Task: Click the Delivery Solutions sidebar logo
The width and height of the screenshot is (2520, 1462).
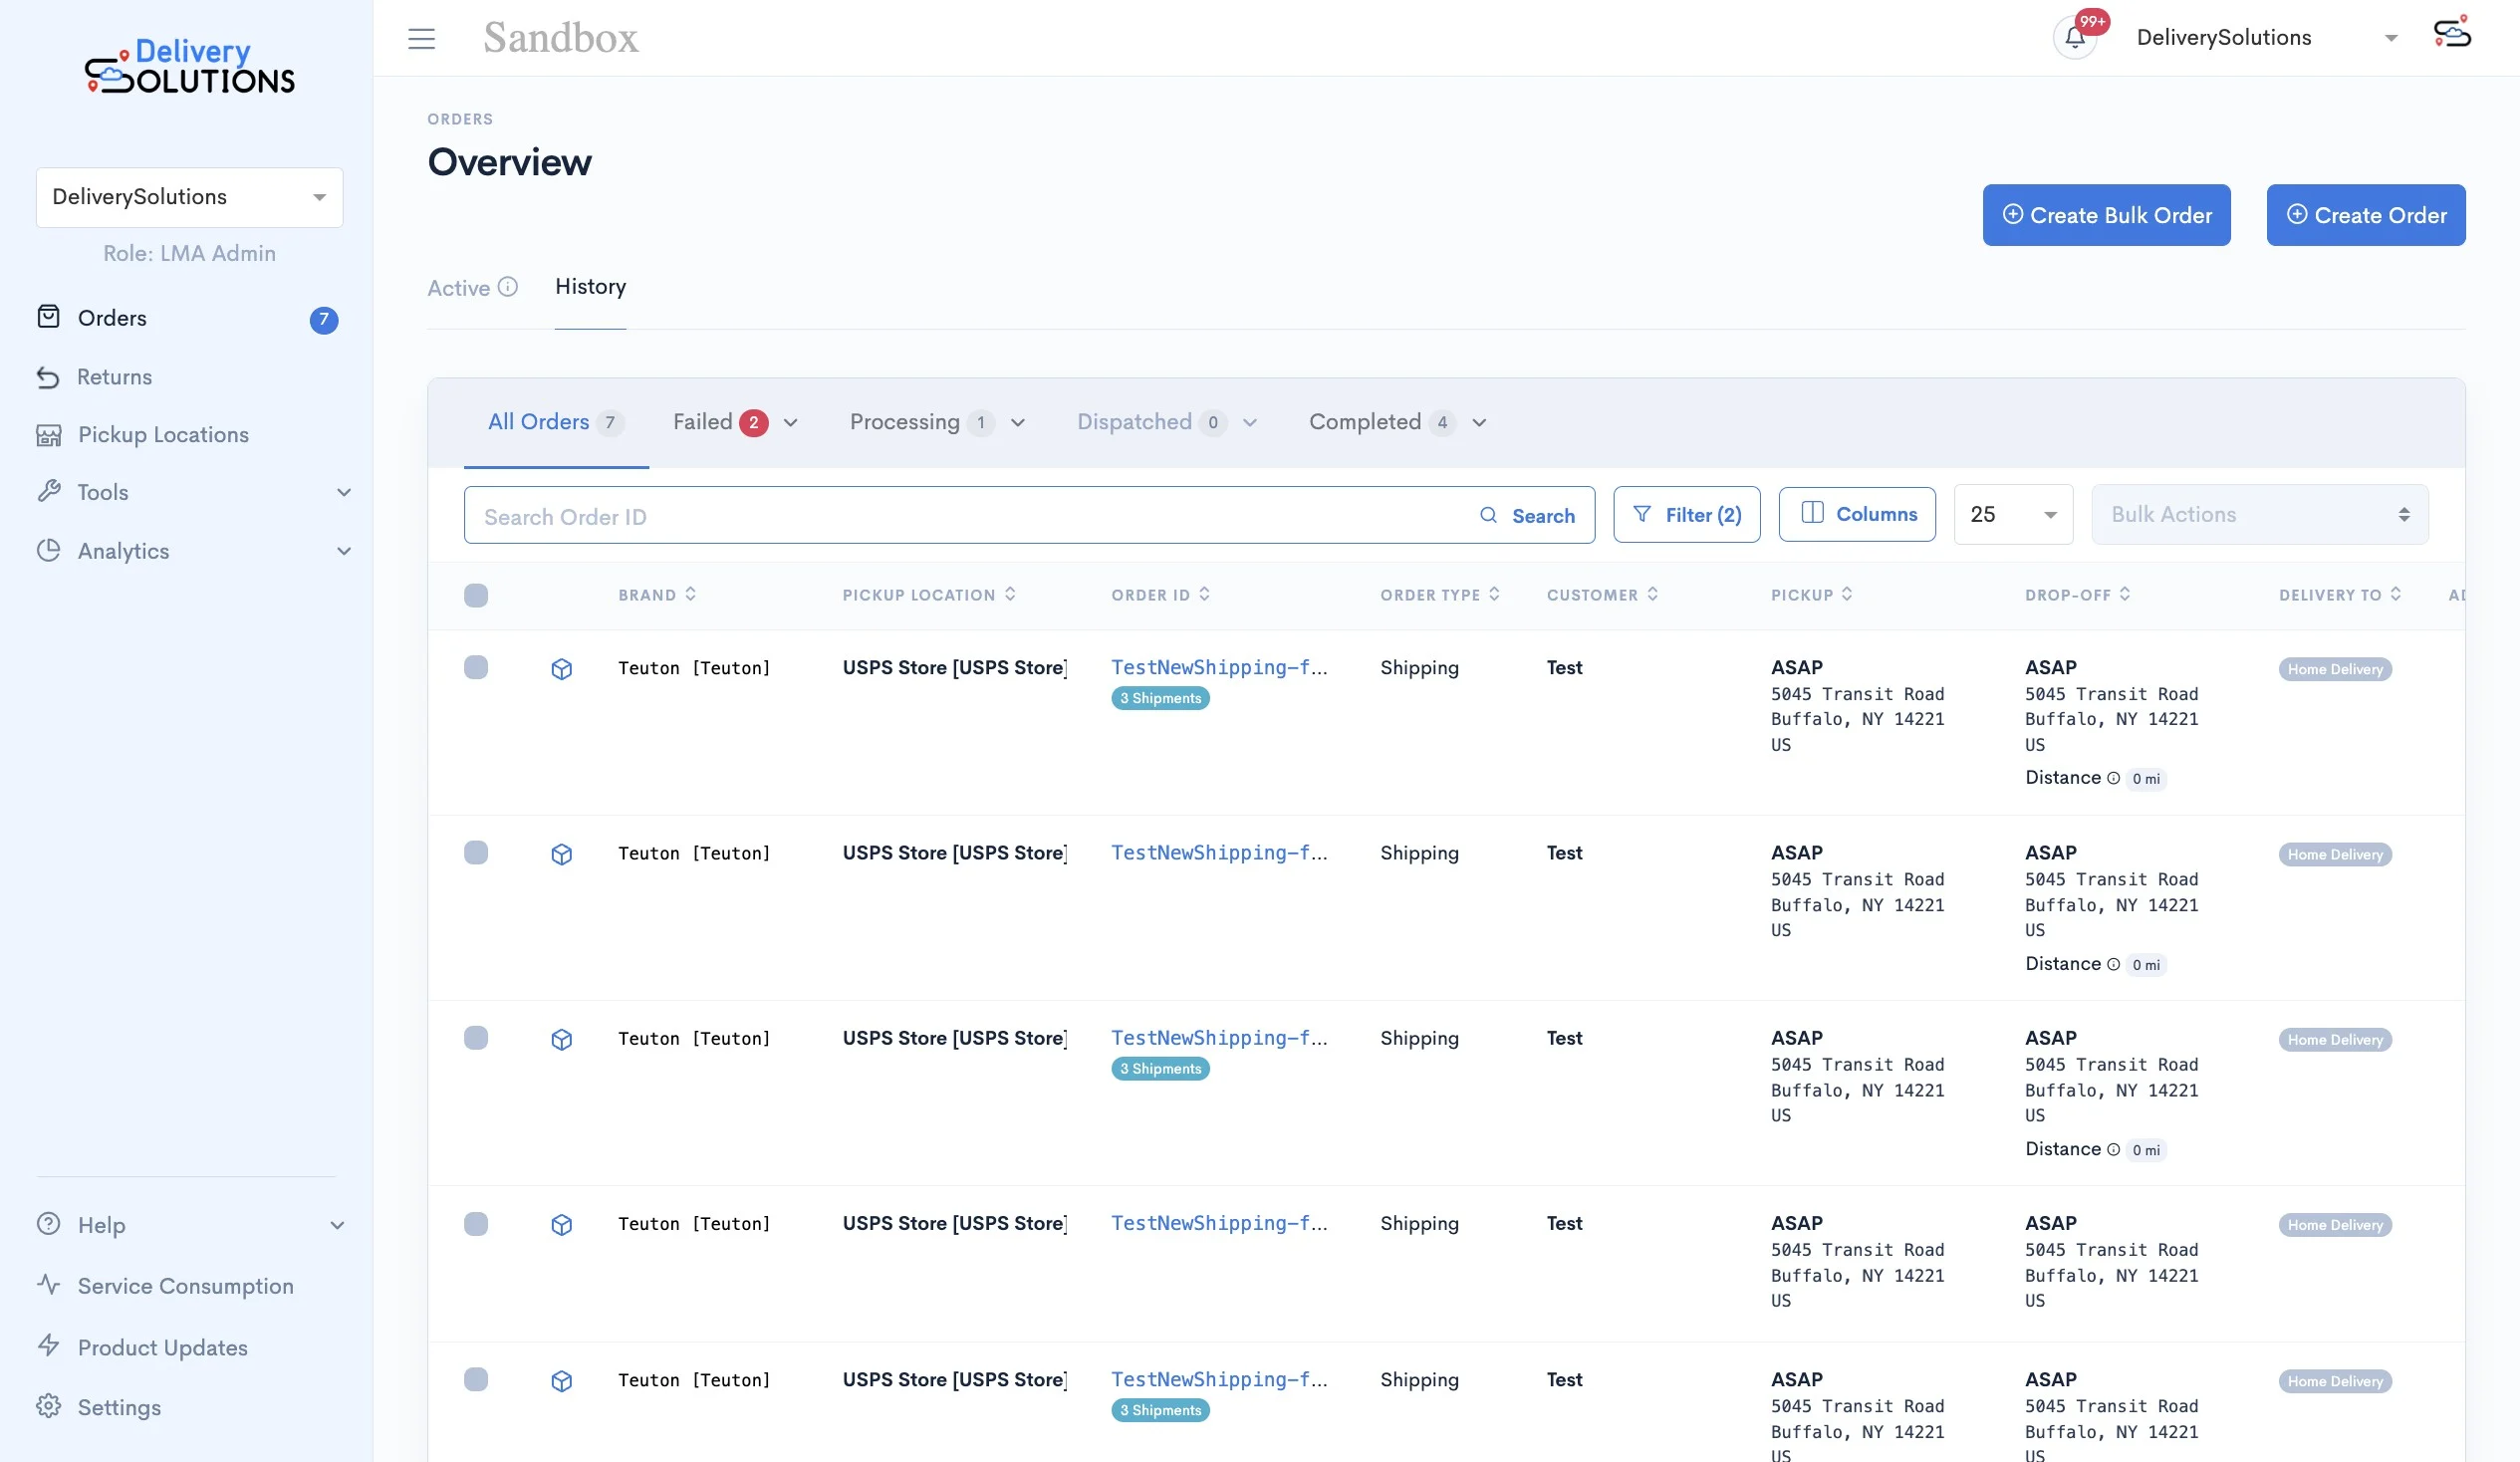Action: click(190, 66)
